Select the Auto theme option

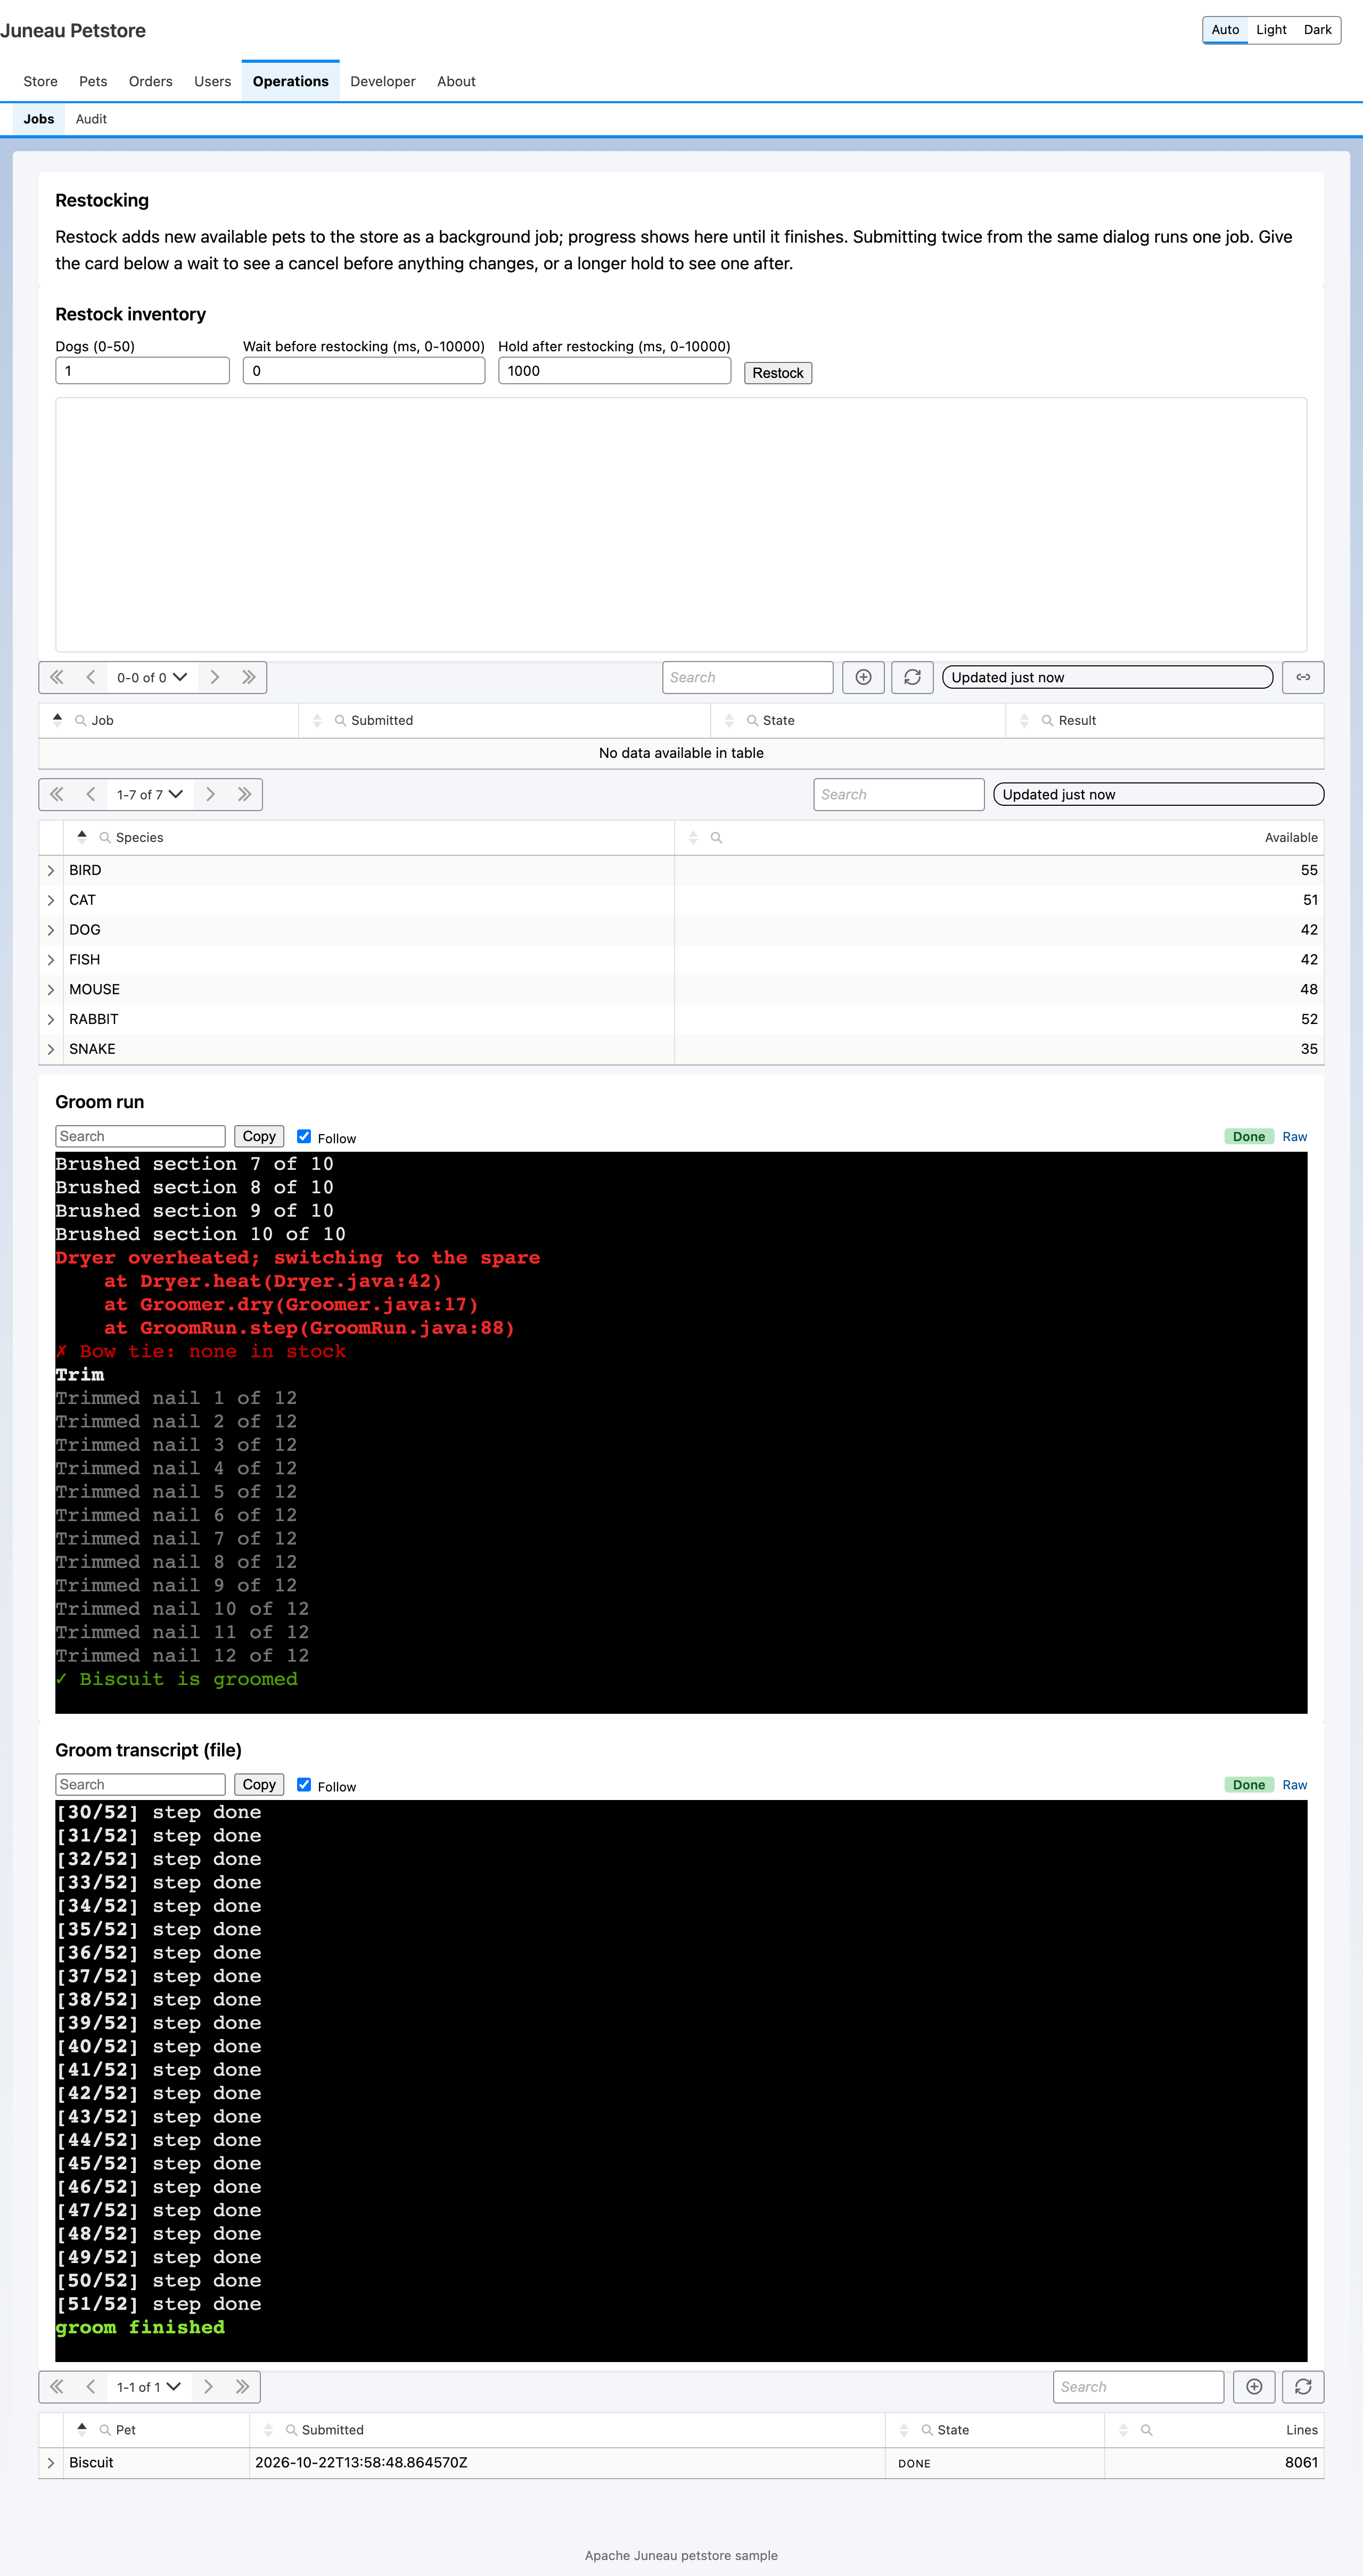(1225, 30)
